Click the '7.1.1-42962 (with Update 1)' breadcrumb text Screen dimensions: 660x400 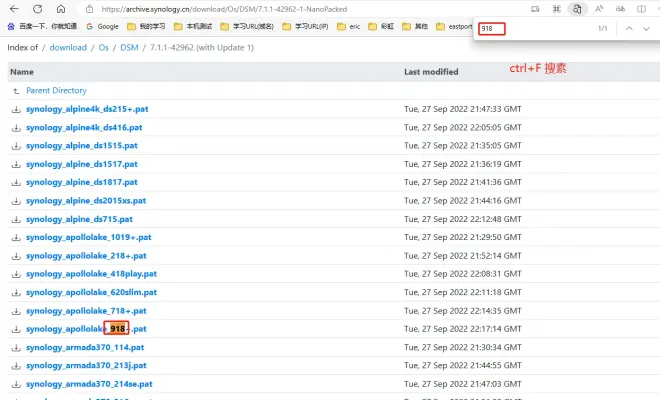202,48
